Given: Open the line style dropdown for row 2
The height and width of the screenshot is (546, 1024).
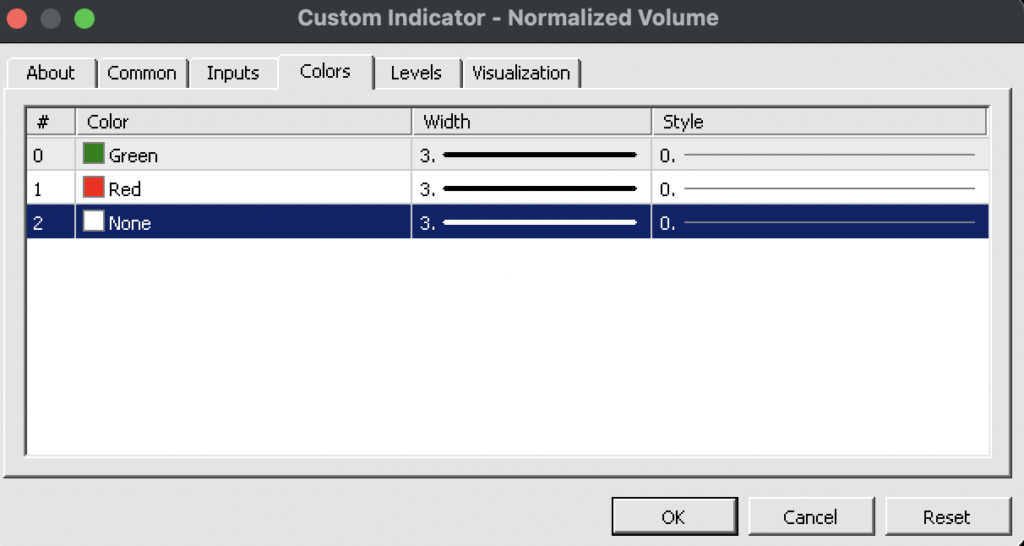Looking at the screenshot, I should coord(820,223).
